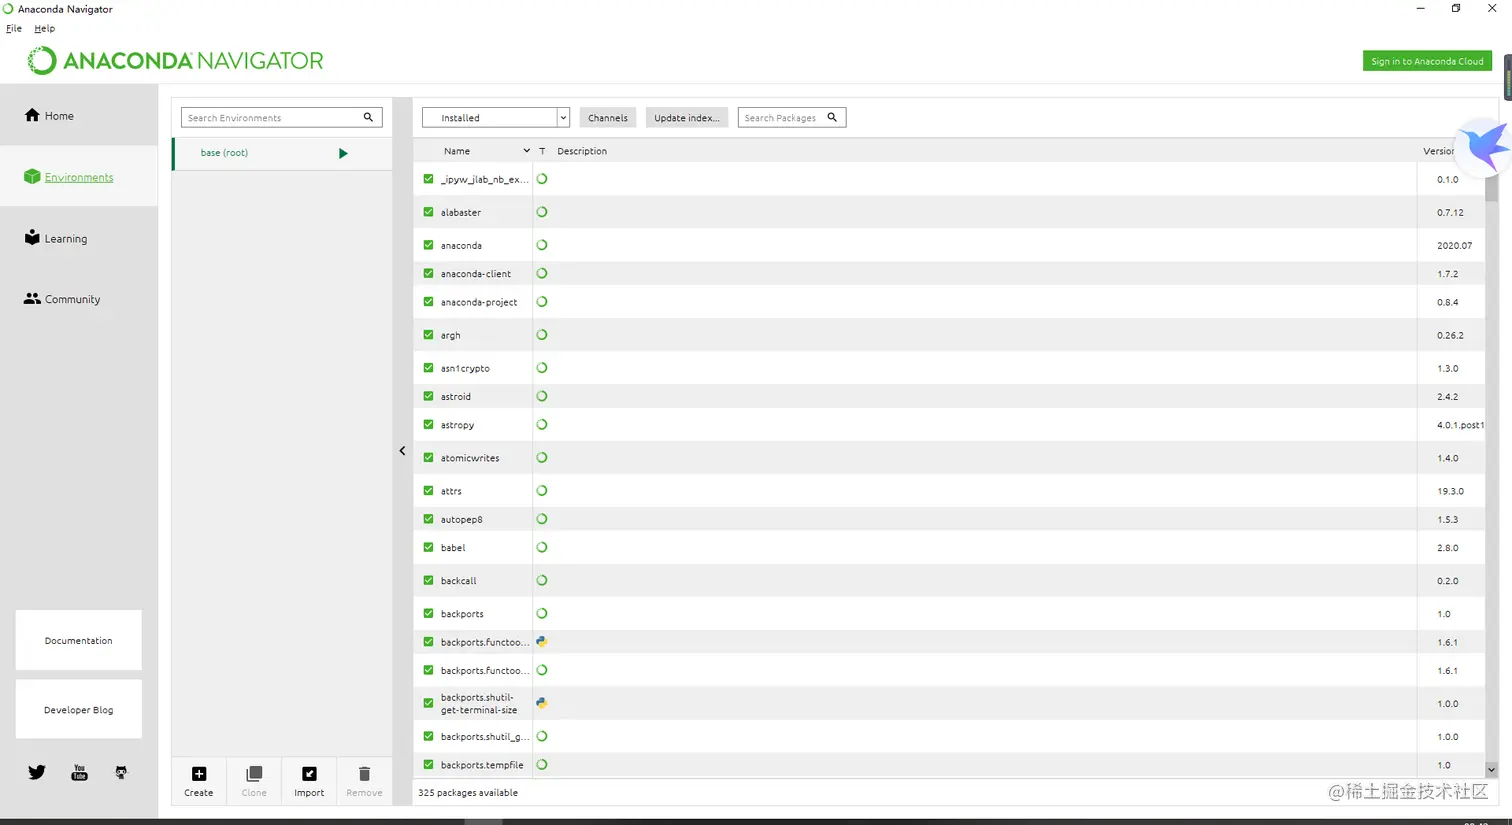Click conda type icon for anaconda-client
Viewport: 1512px width, 825px height.
pos(542,273)
